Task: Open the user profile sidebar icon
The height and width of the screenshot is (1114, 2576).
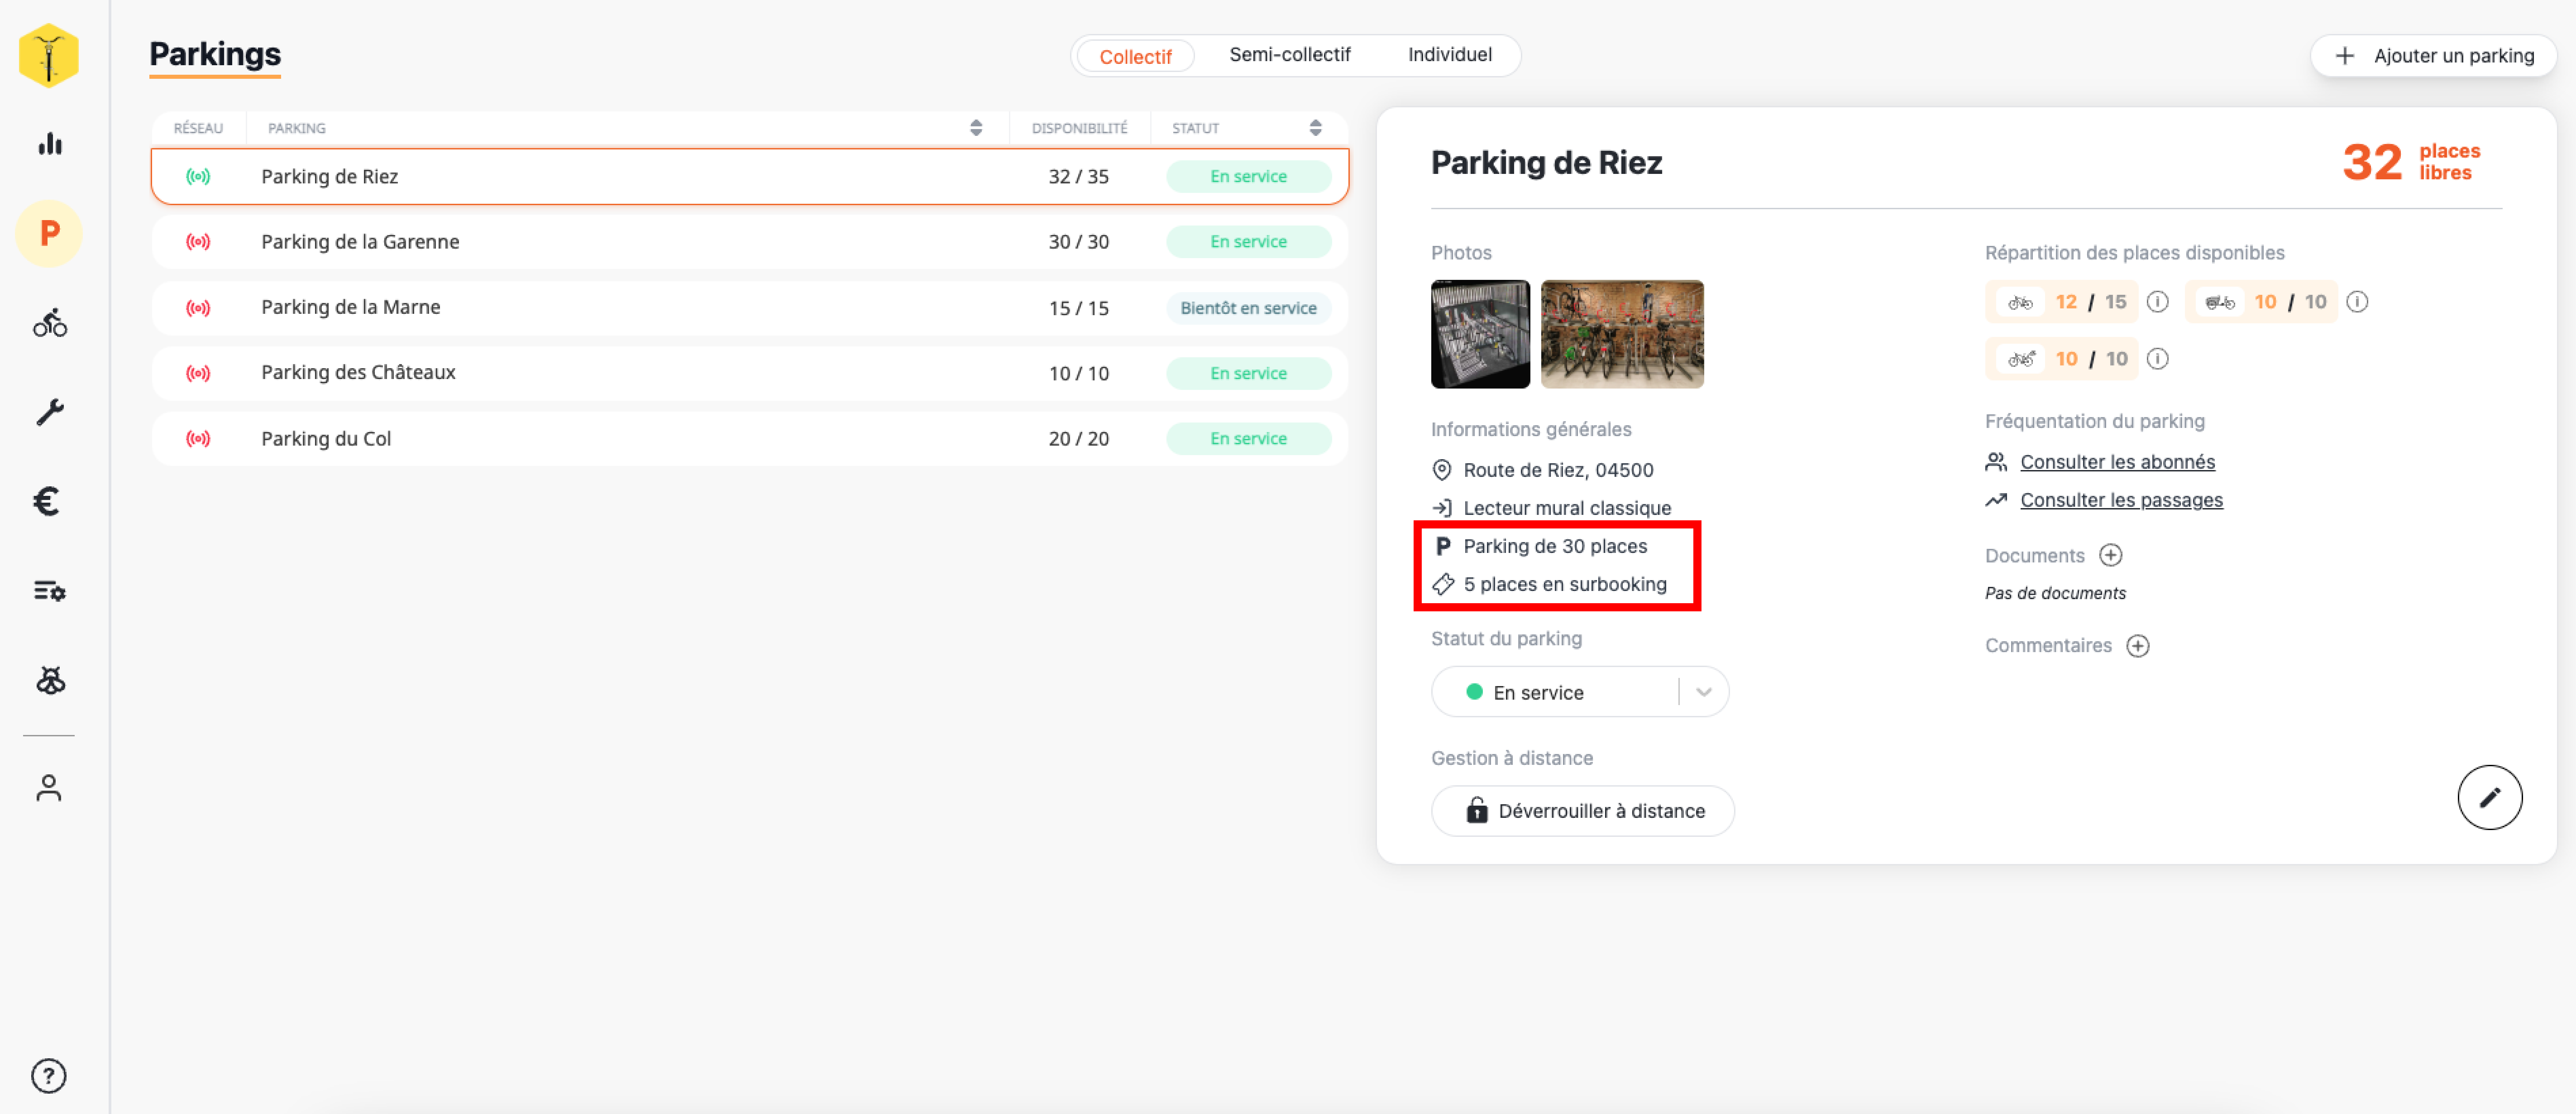Action: point(48,788)
